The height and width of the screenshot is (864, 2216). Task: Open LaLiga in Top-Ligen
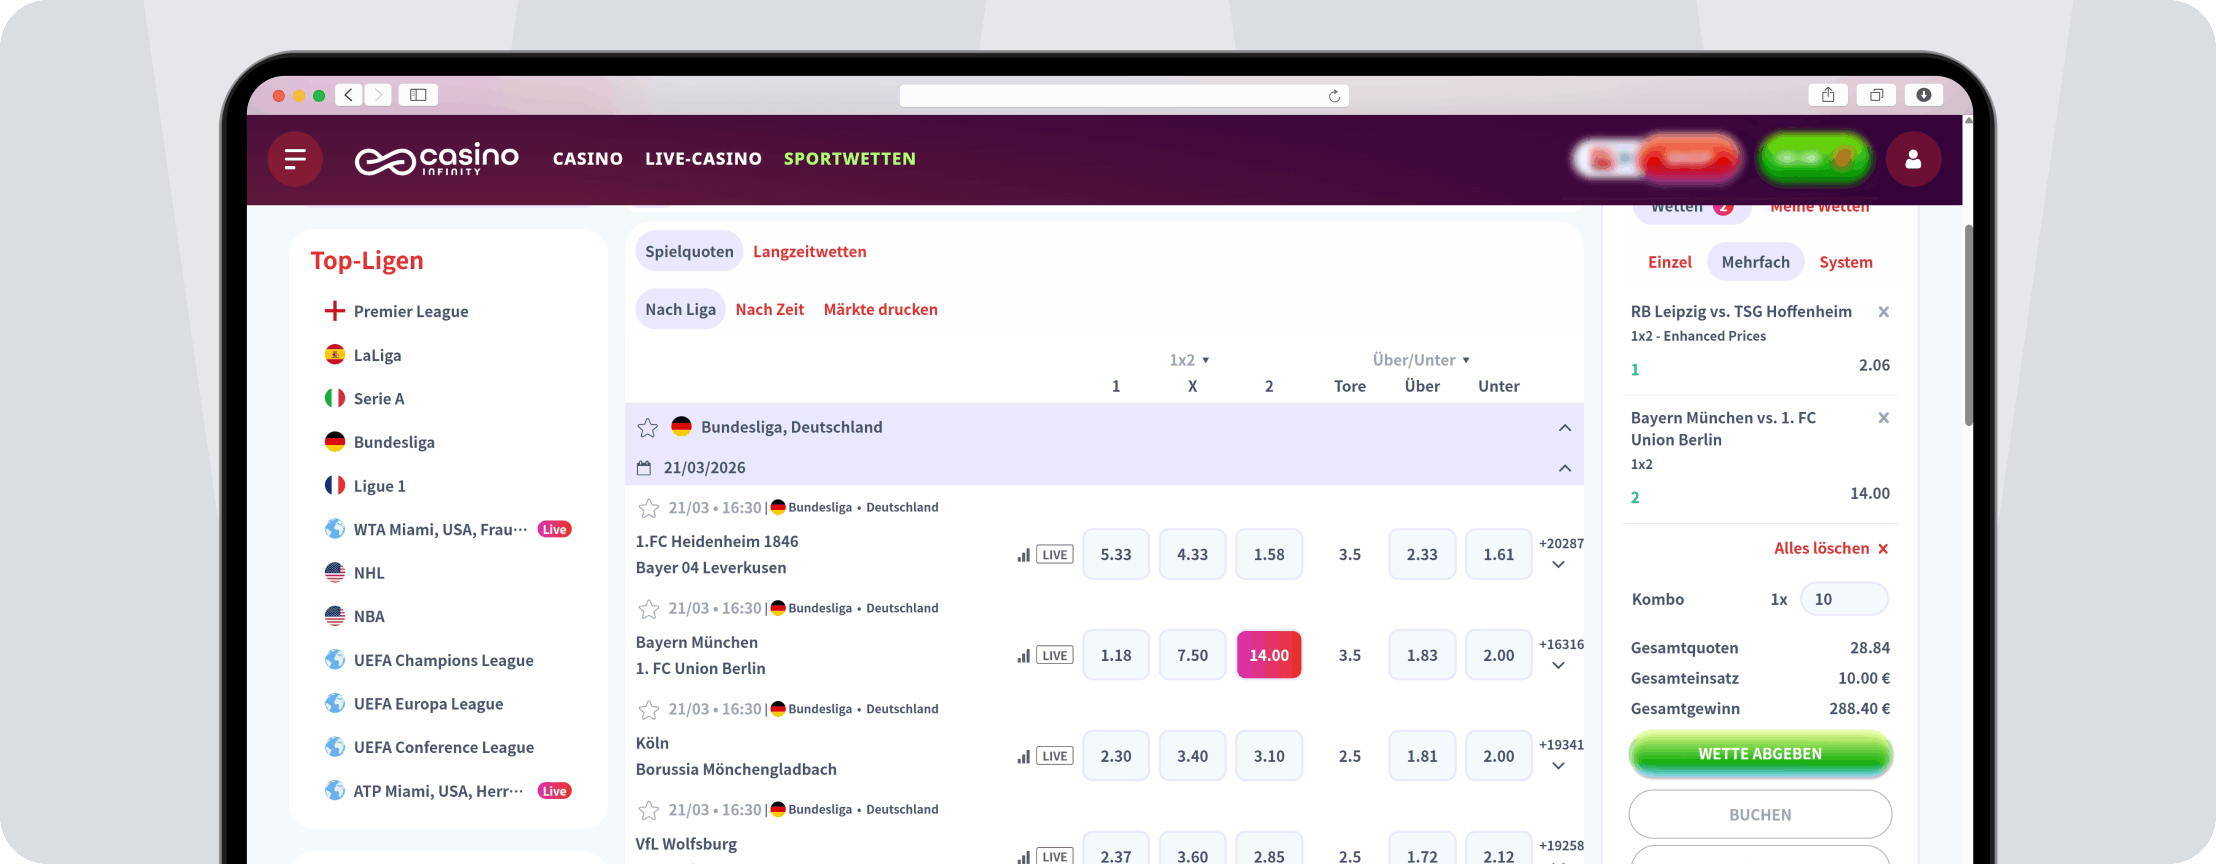point(377,355)
